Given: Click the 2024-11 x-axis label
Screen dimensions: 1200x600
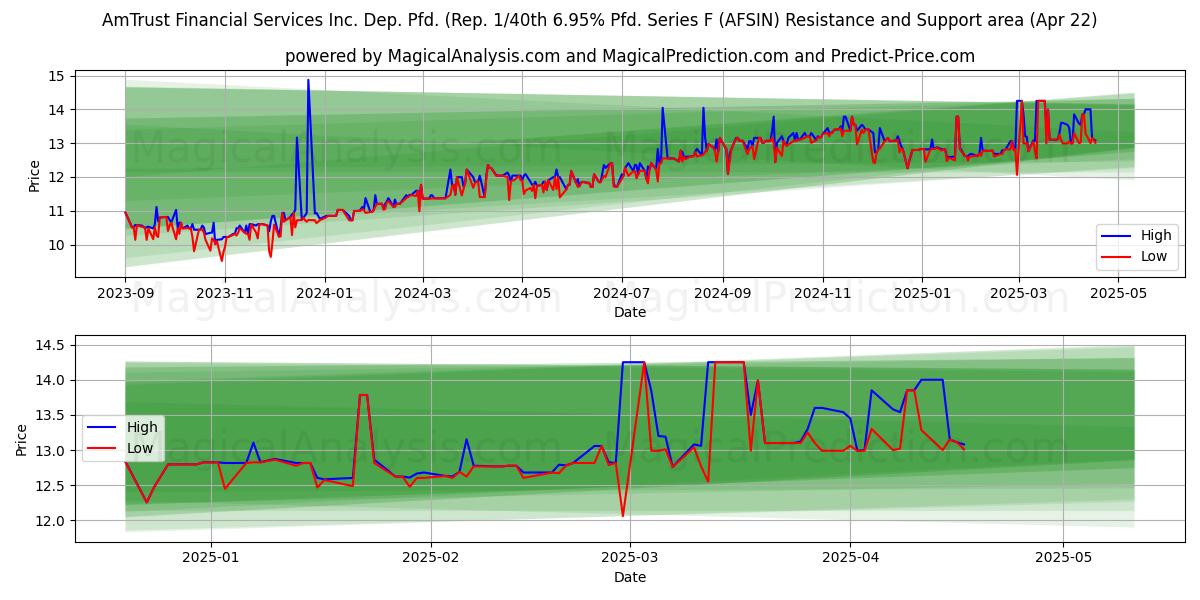Looking at the screenshot, I should (822, 295).
